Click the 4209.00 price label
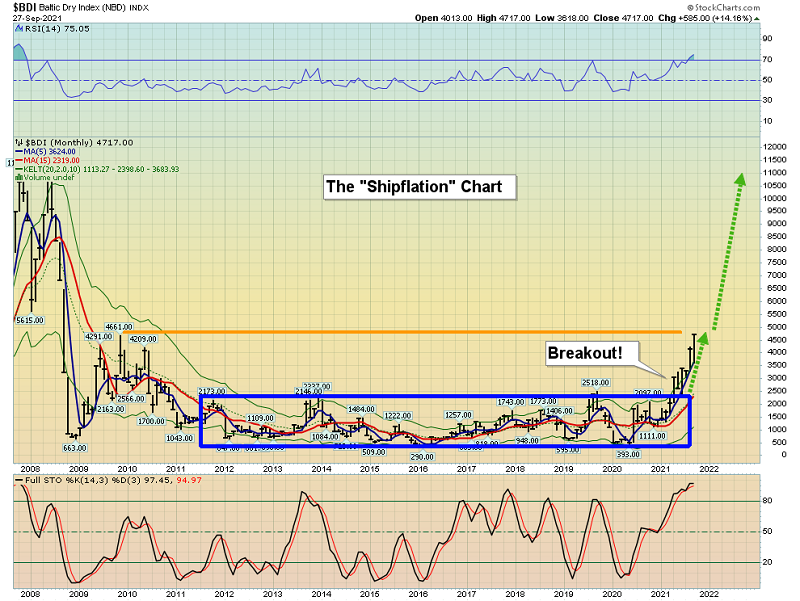Viewport: 800px width, 601px height. click(143, 339)
